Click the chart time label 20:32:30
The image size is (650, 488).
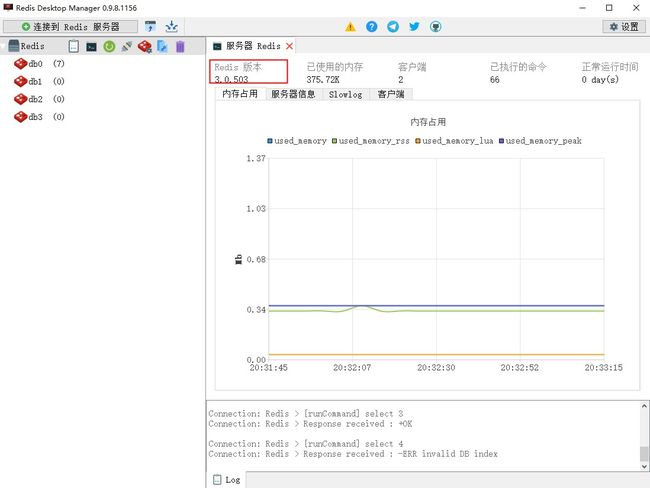(x=436, y=367)
